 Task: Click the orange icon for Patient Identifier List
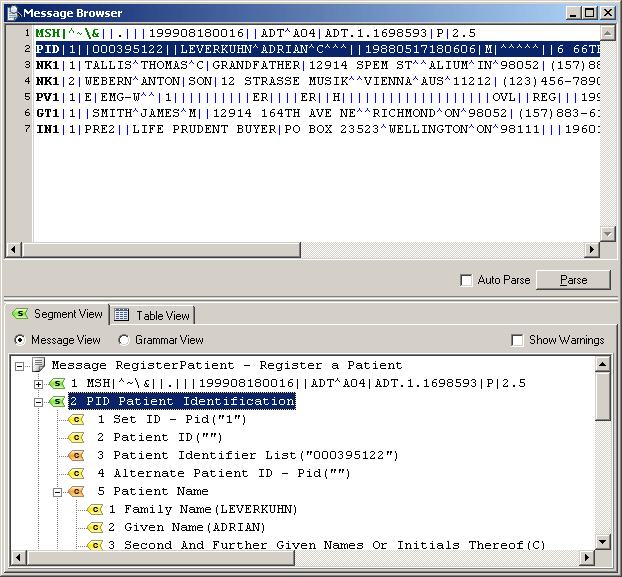[76, 455]
